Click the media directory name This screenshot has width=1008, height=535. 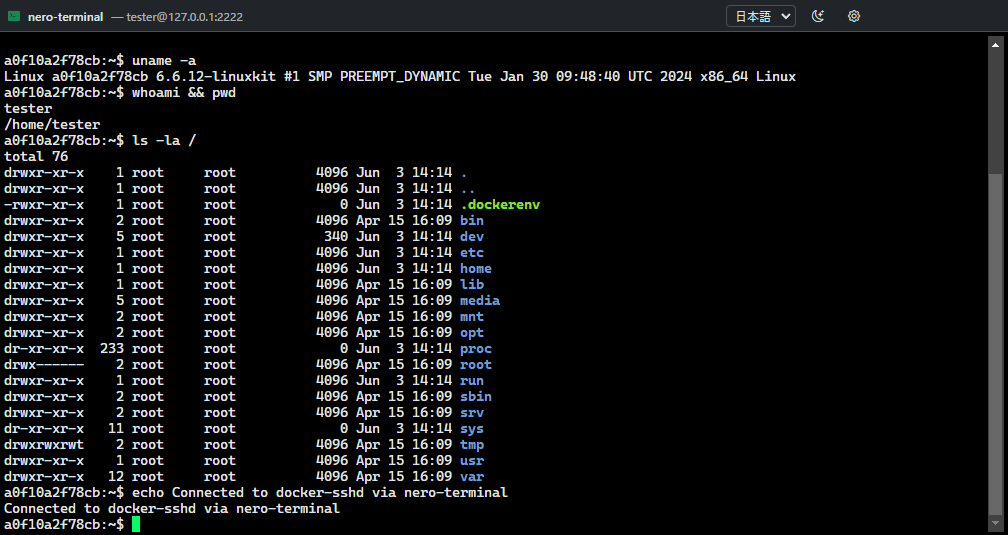pyautogui.click(x=480, y=301)
